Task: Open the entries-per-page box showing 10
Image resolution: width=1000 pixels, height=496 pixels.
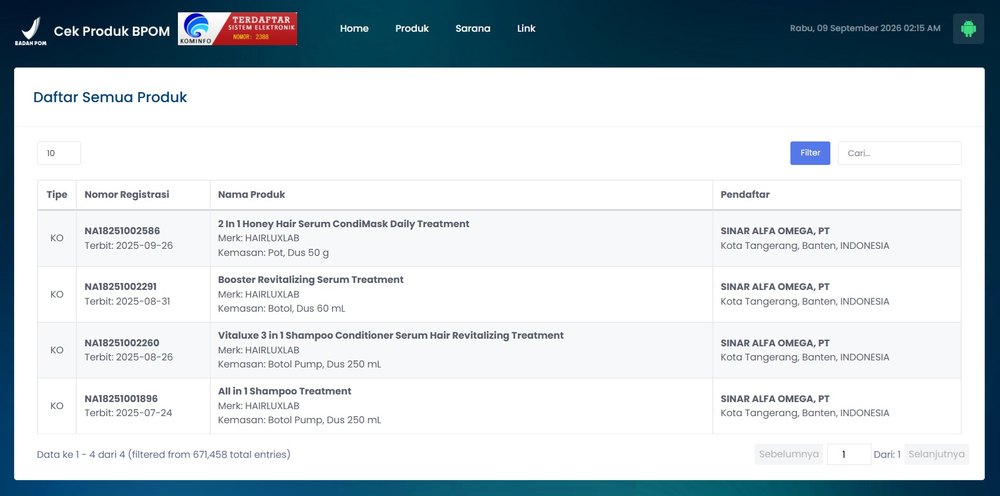Action: click(x=59, y=153)
